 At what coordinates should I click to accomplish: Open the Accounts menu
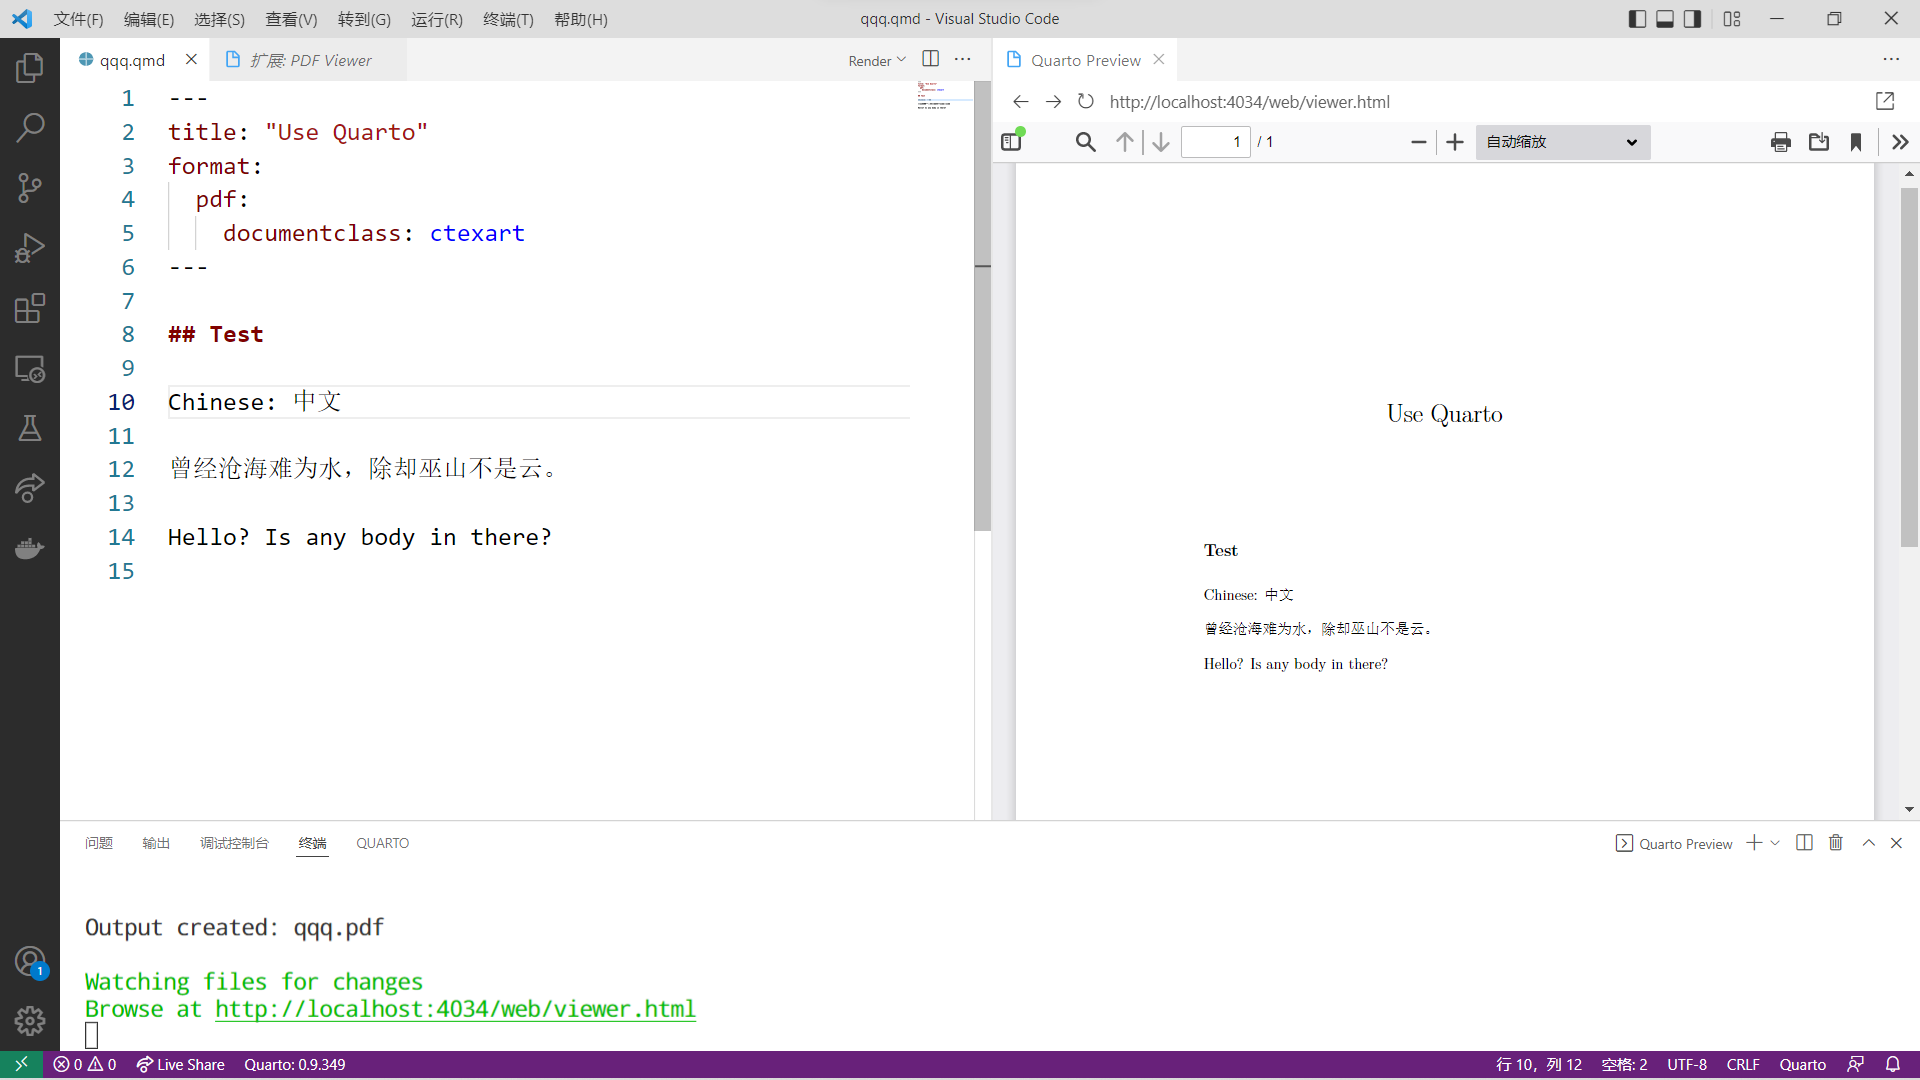[30, 961]
